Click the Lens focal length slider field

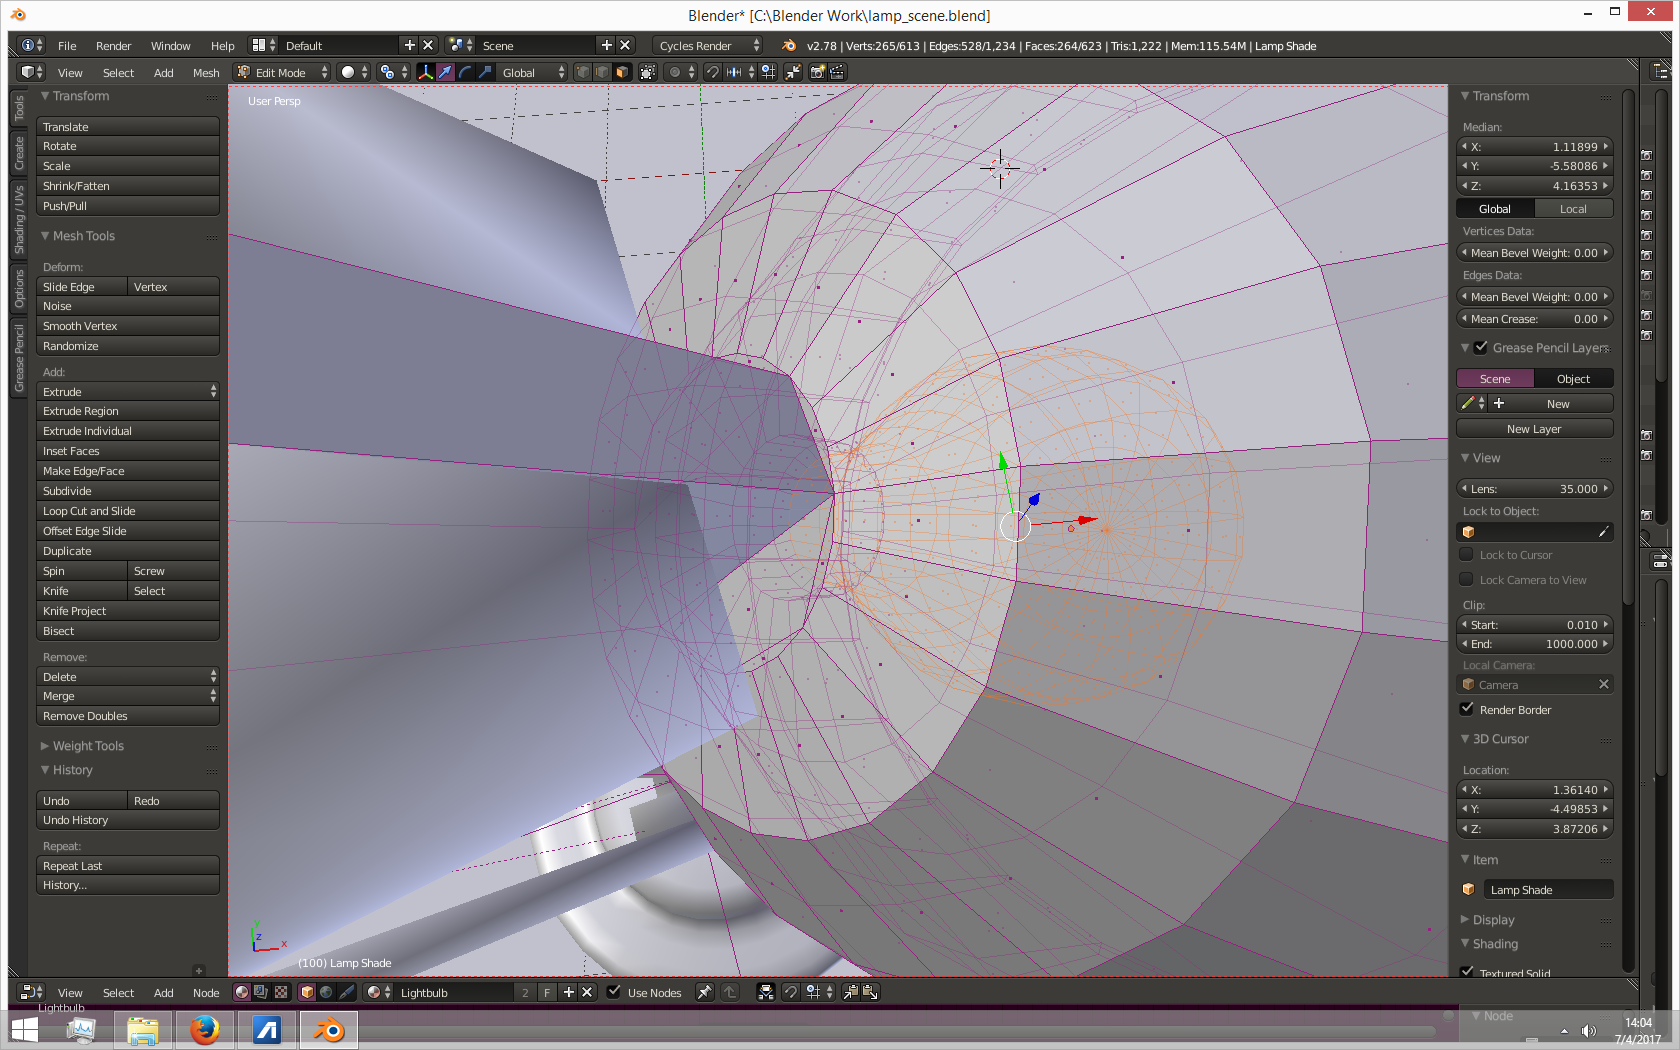[1535, 489]
